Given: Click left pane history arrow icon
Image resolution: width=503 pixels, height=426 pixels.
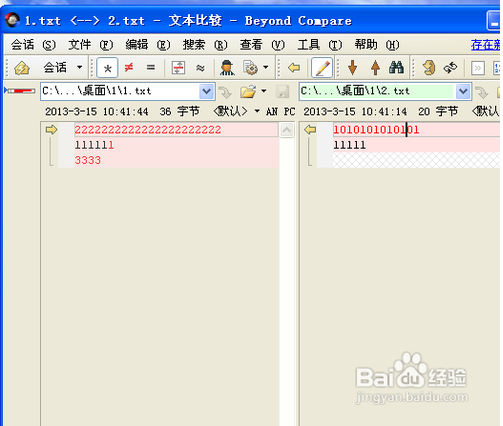Looking at the screenshot, I should pyautogui.click(x=225, y=92).
